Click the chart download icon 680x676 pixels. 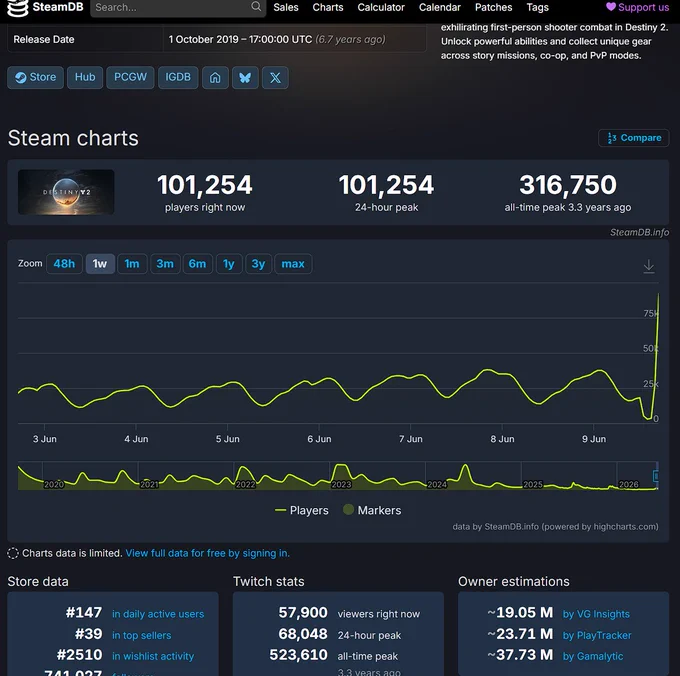point(649,266)
